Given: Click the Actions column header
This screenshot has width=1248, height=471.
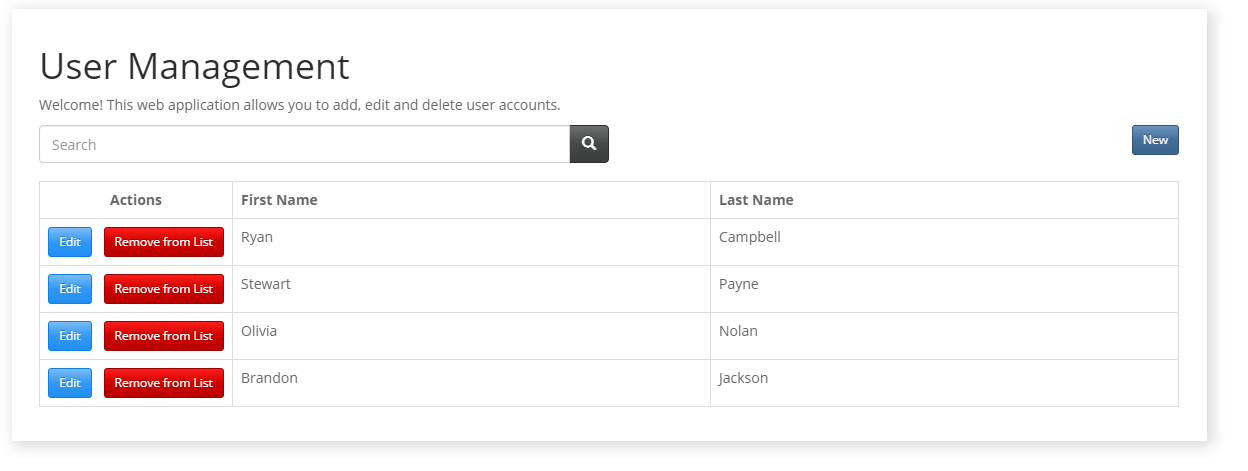Looking at the screenshot, I should (136, 200).
